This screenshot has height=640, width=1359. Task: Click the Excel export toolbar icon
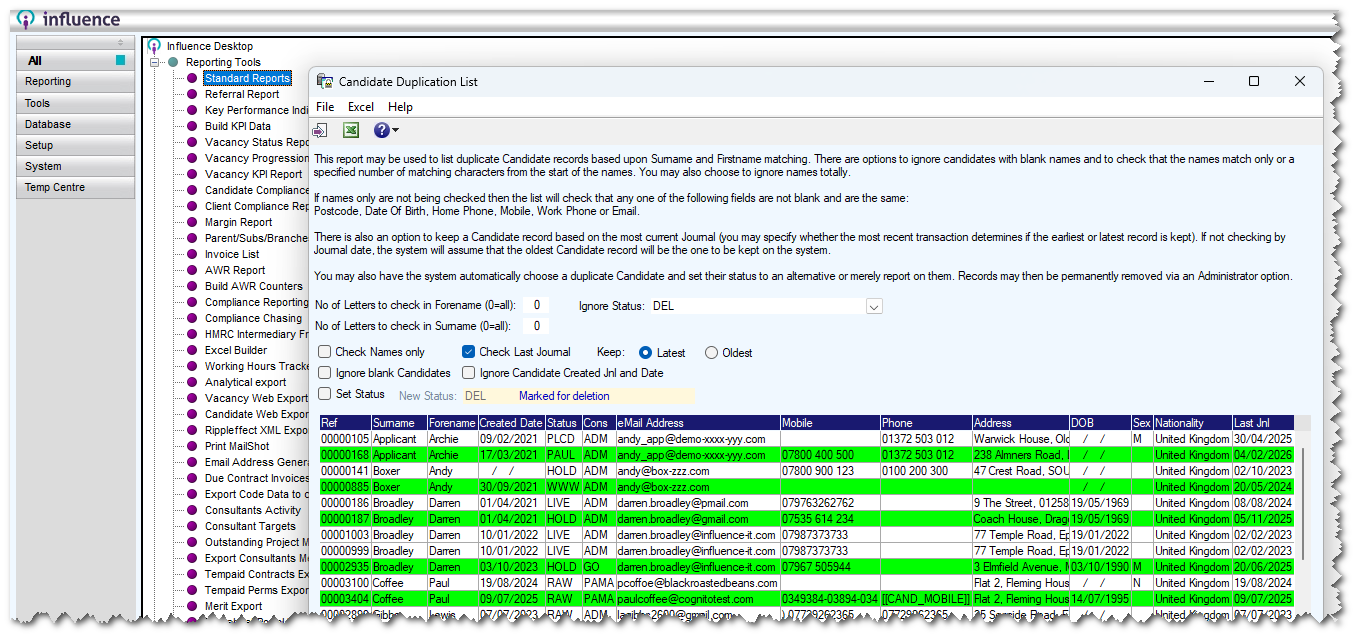[351, 131]
